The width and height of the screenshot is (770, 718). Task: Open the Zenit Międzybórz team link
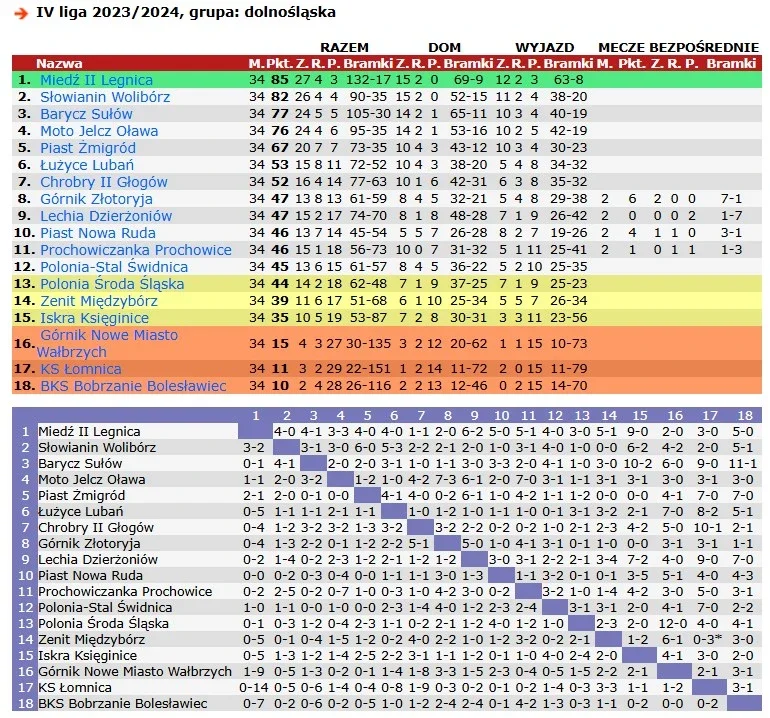click(x=99, y=301)
